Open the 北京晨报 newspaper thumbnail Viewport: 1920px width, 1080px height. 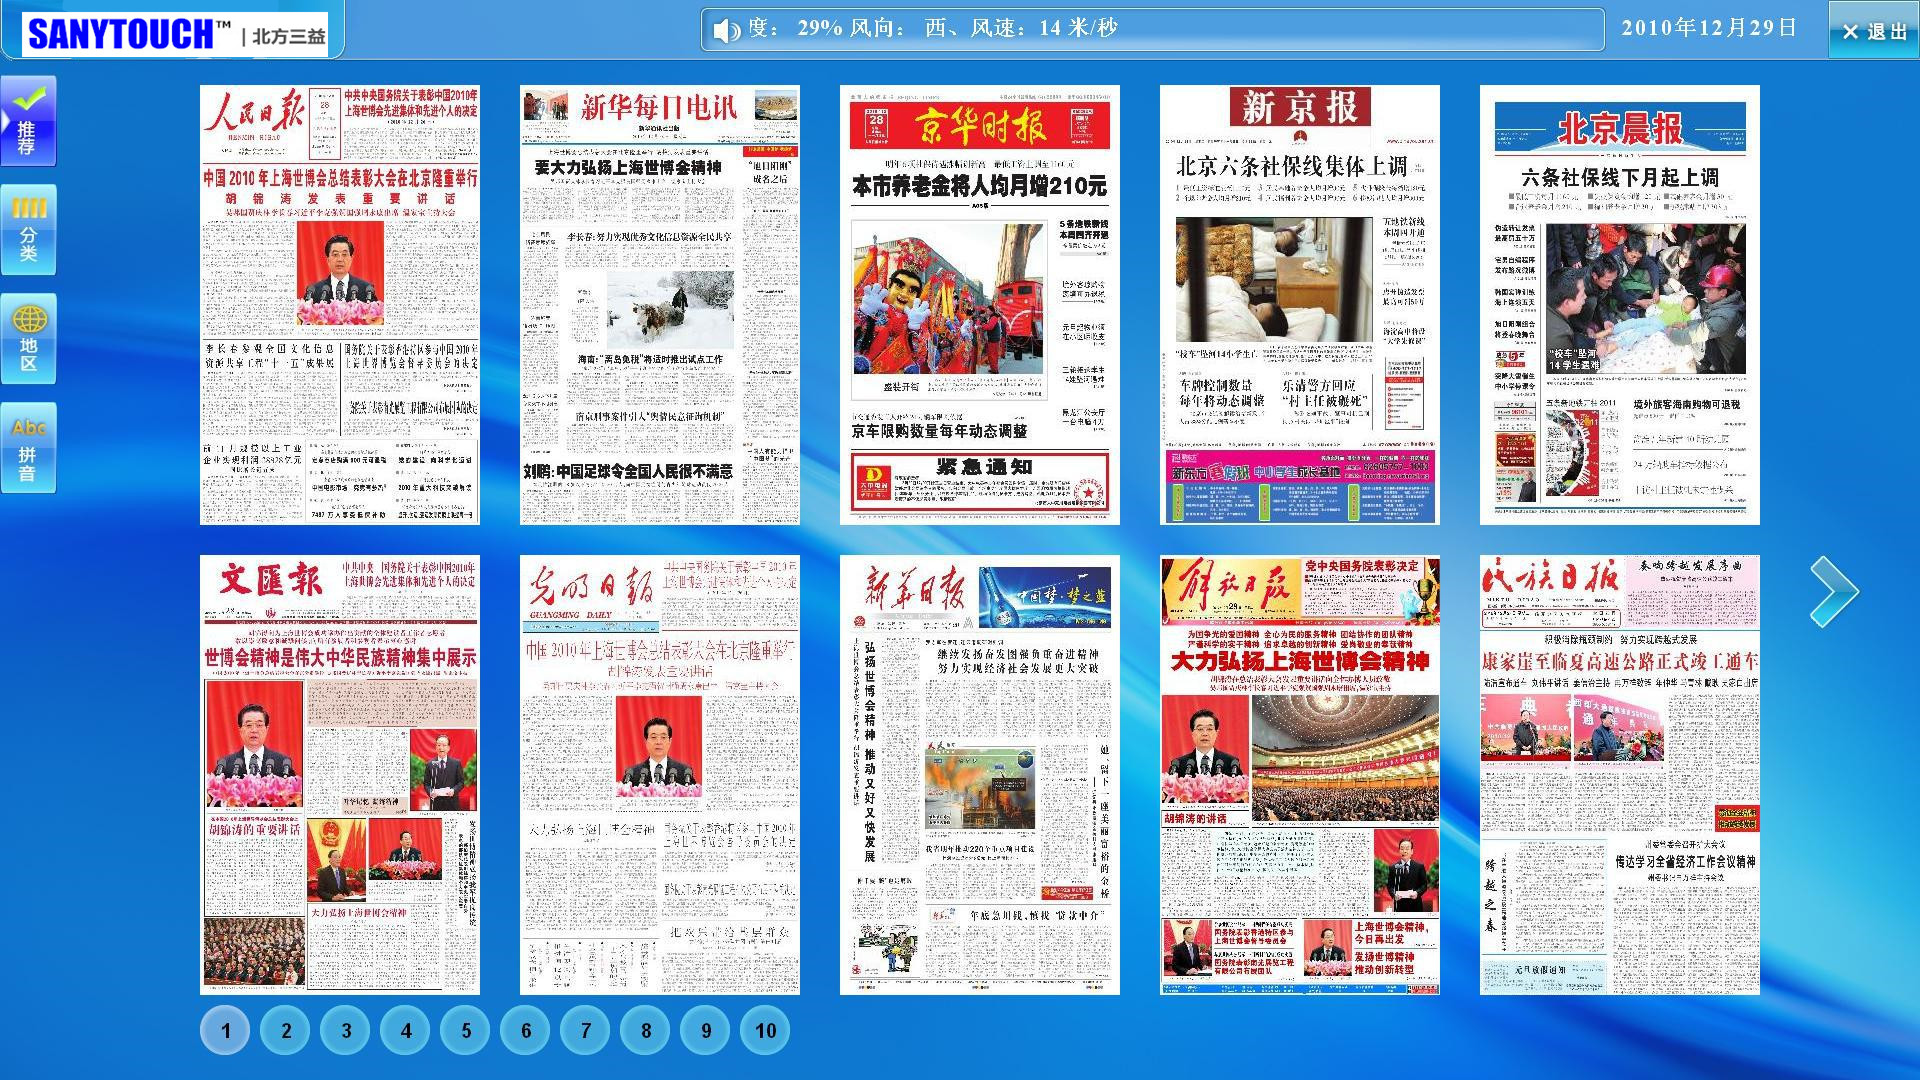tap(1620, 305)
